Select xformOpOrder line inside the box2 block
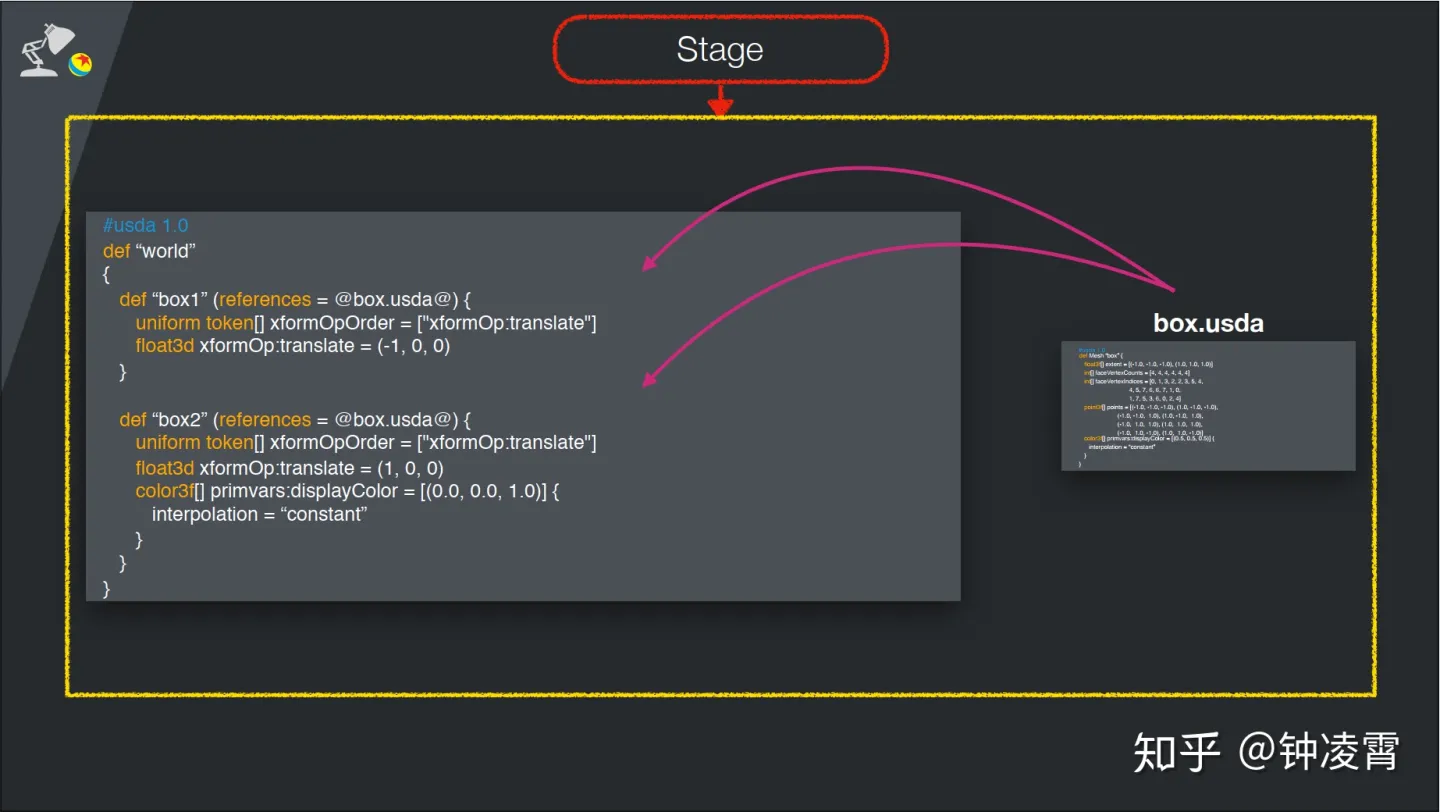1440x812 pixels. (366, 442)
